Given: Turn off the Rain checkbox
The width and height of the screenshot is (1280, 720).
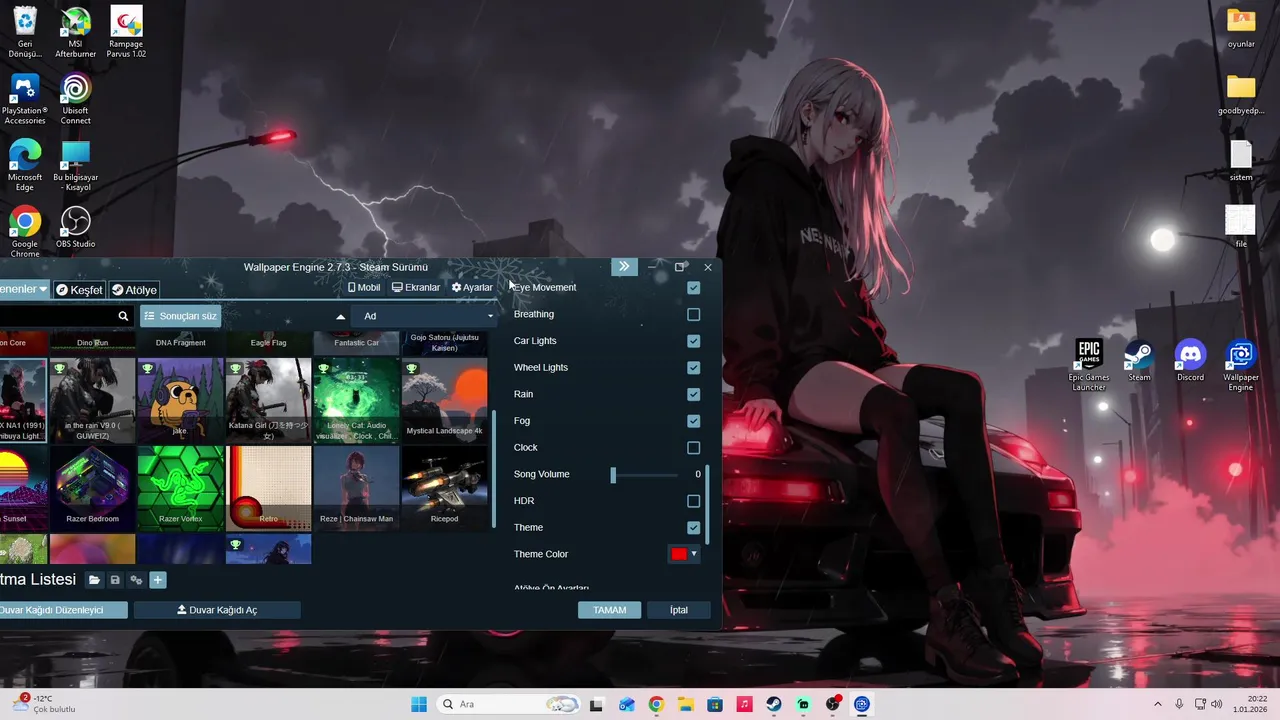Looking at the screenshot, I should 693,394.
